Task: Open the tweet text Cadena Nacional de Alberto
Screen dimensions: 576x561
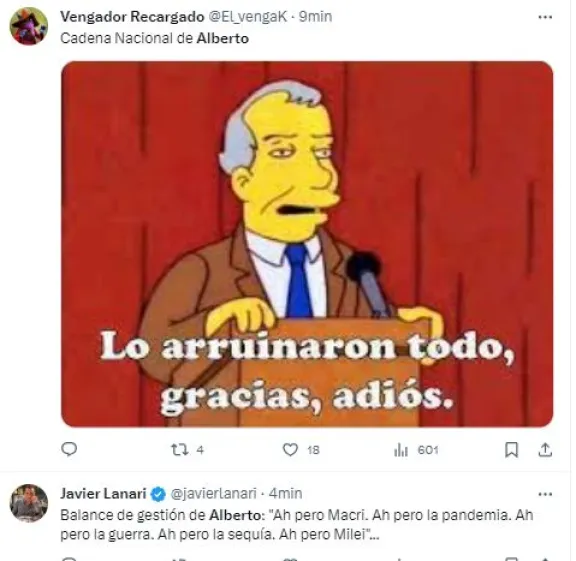Action: click(155, 39)
